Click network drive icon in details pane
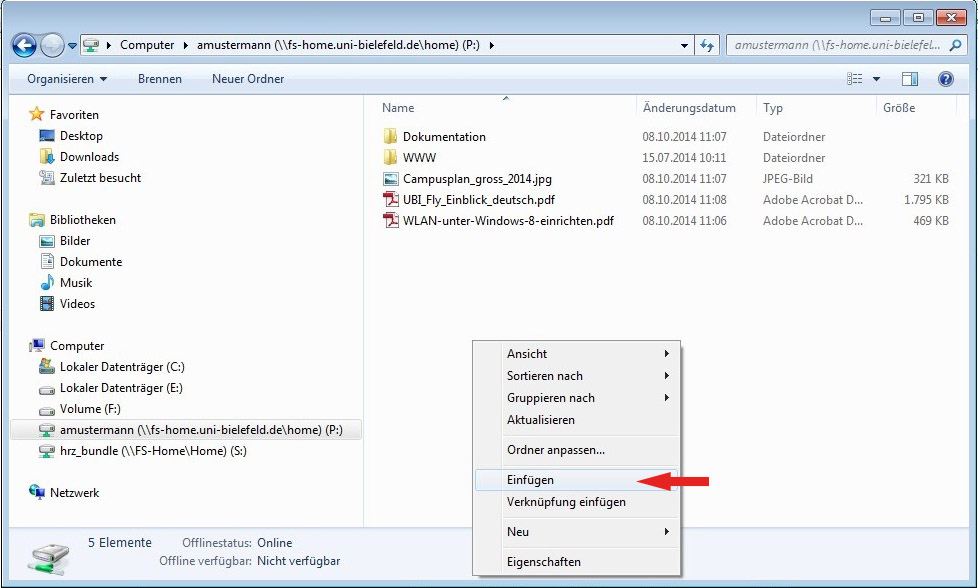The height and width of the screenshot is (588, 978). click(48, 557)
